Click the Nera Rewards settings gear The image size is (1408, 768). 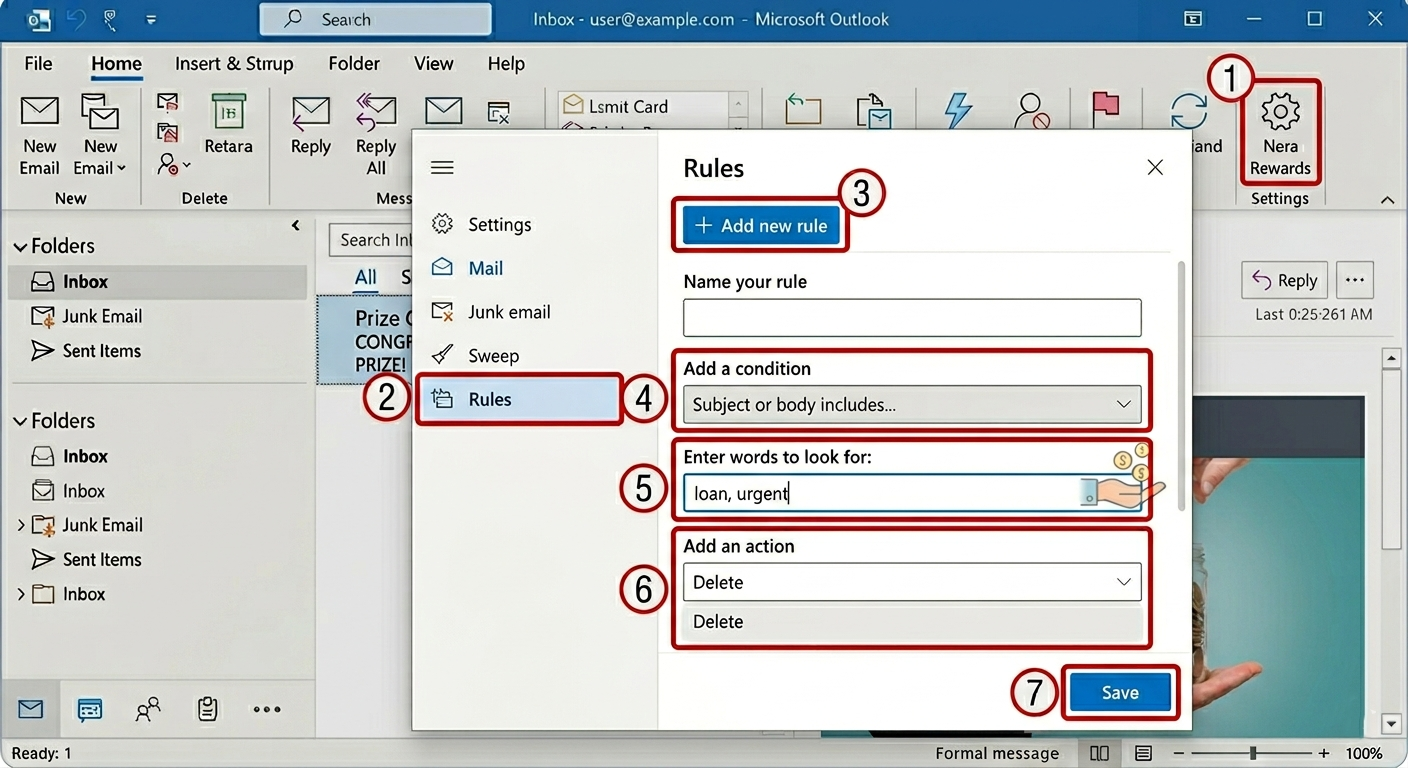(x=1280, y=130)
